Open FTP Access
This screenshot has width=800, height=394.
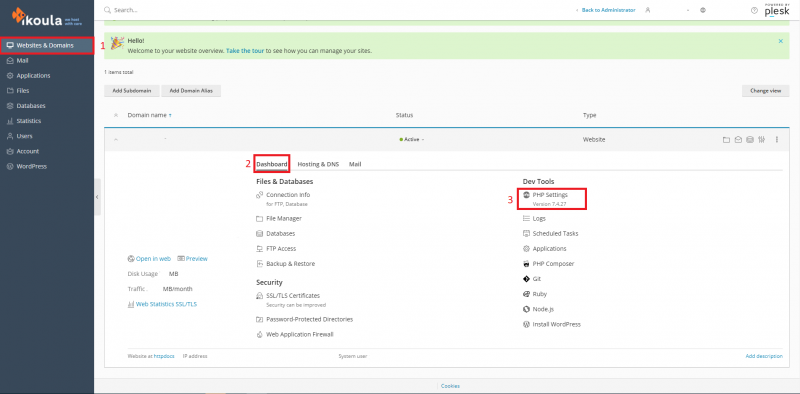tap(281, 249)
